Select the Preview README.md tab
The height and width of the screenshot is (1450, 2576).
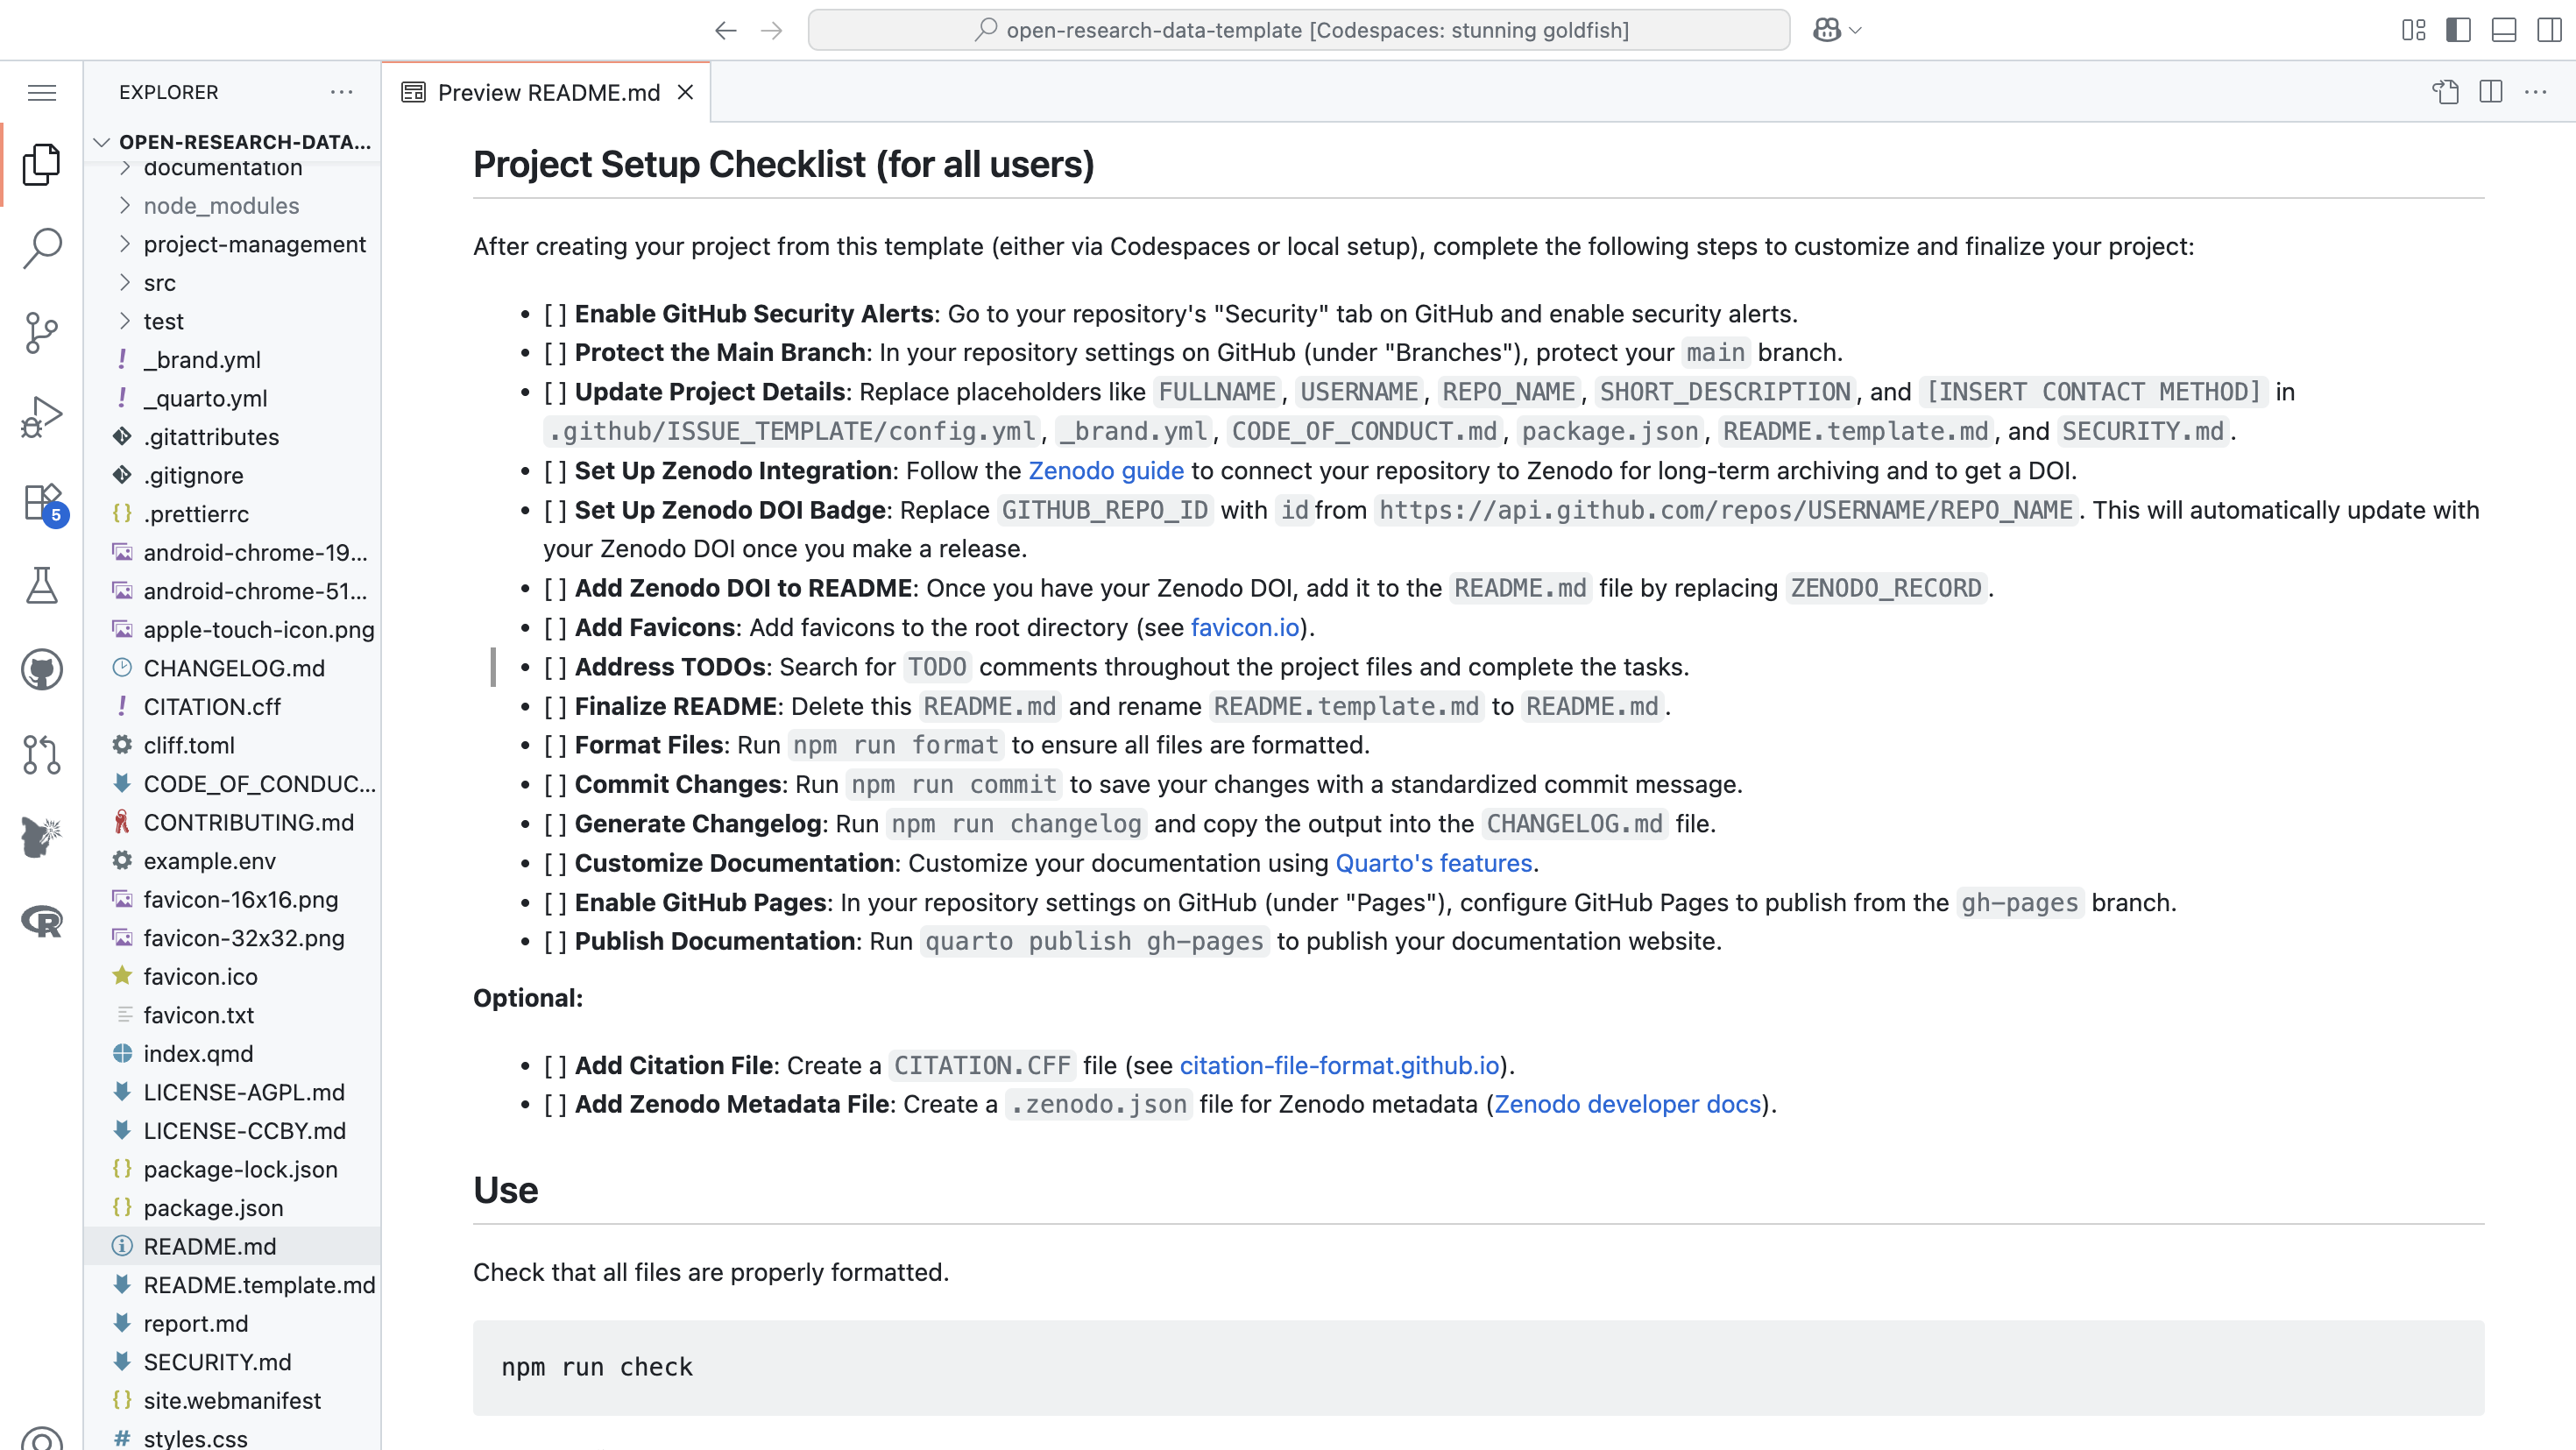click(x=548, y=92)
